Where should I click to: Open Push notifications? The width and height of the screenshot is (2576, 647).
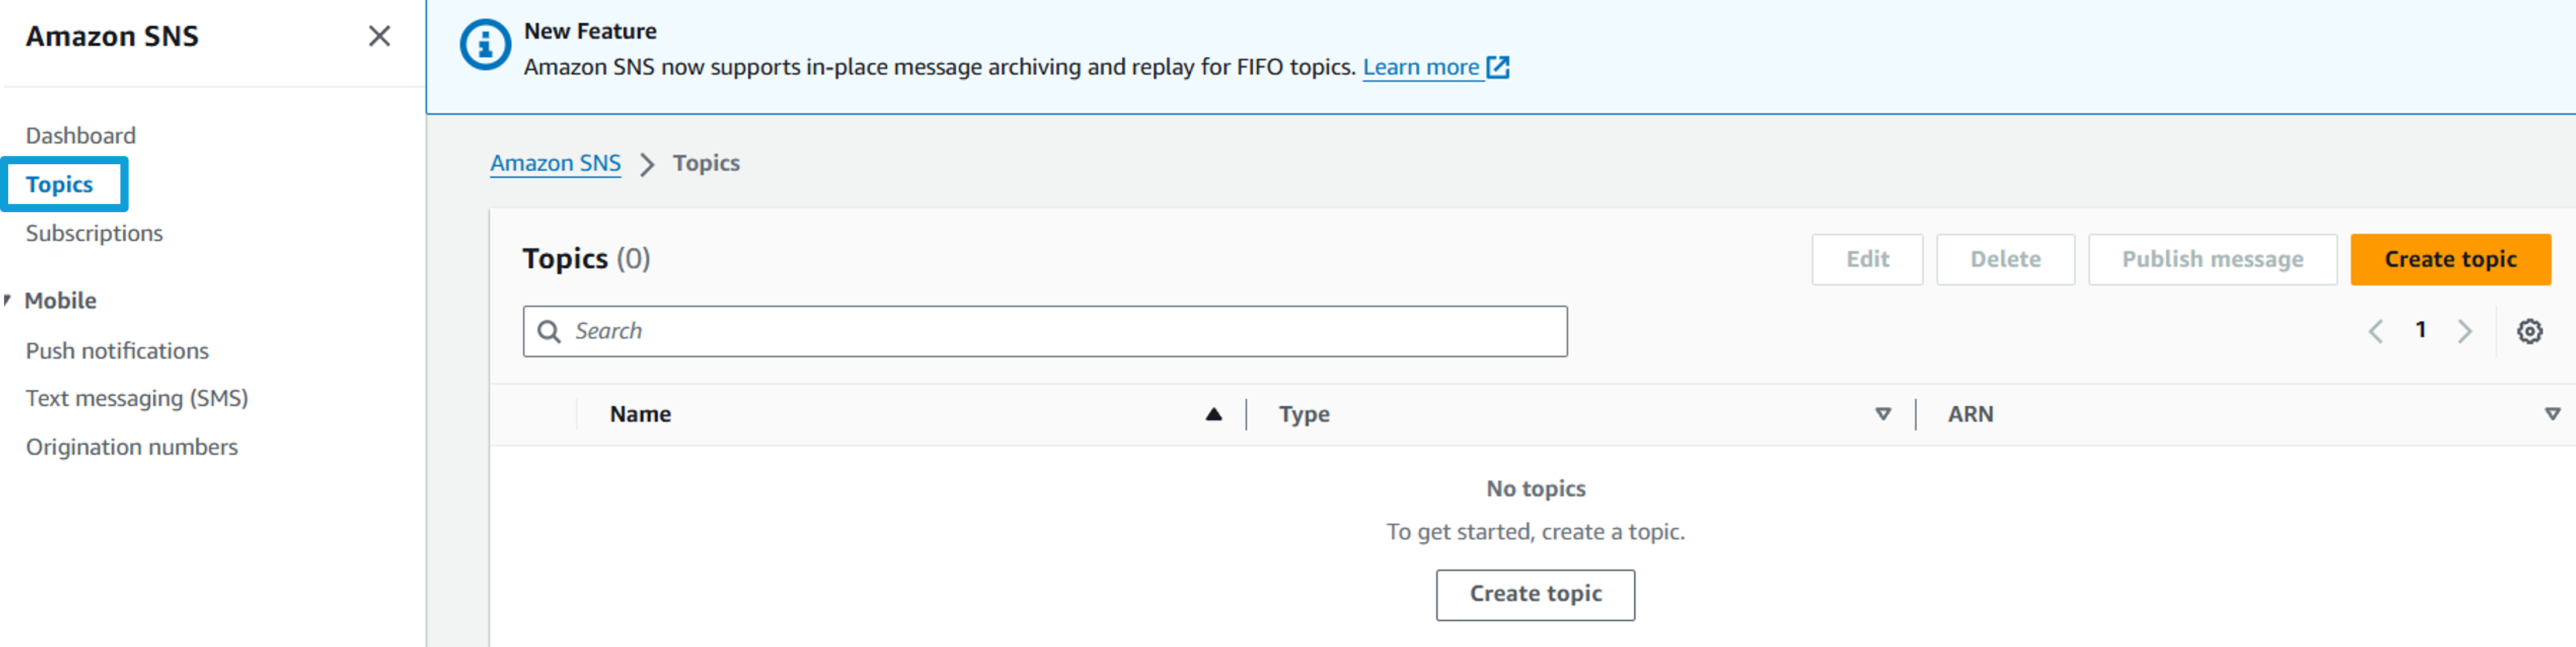[x=117, y=351]
